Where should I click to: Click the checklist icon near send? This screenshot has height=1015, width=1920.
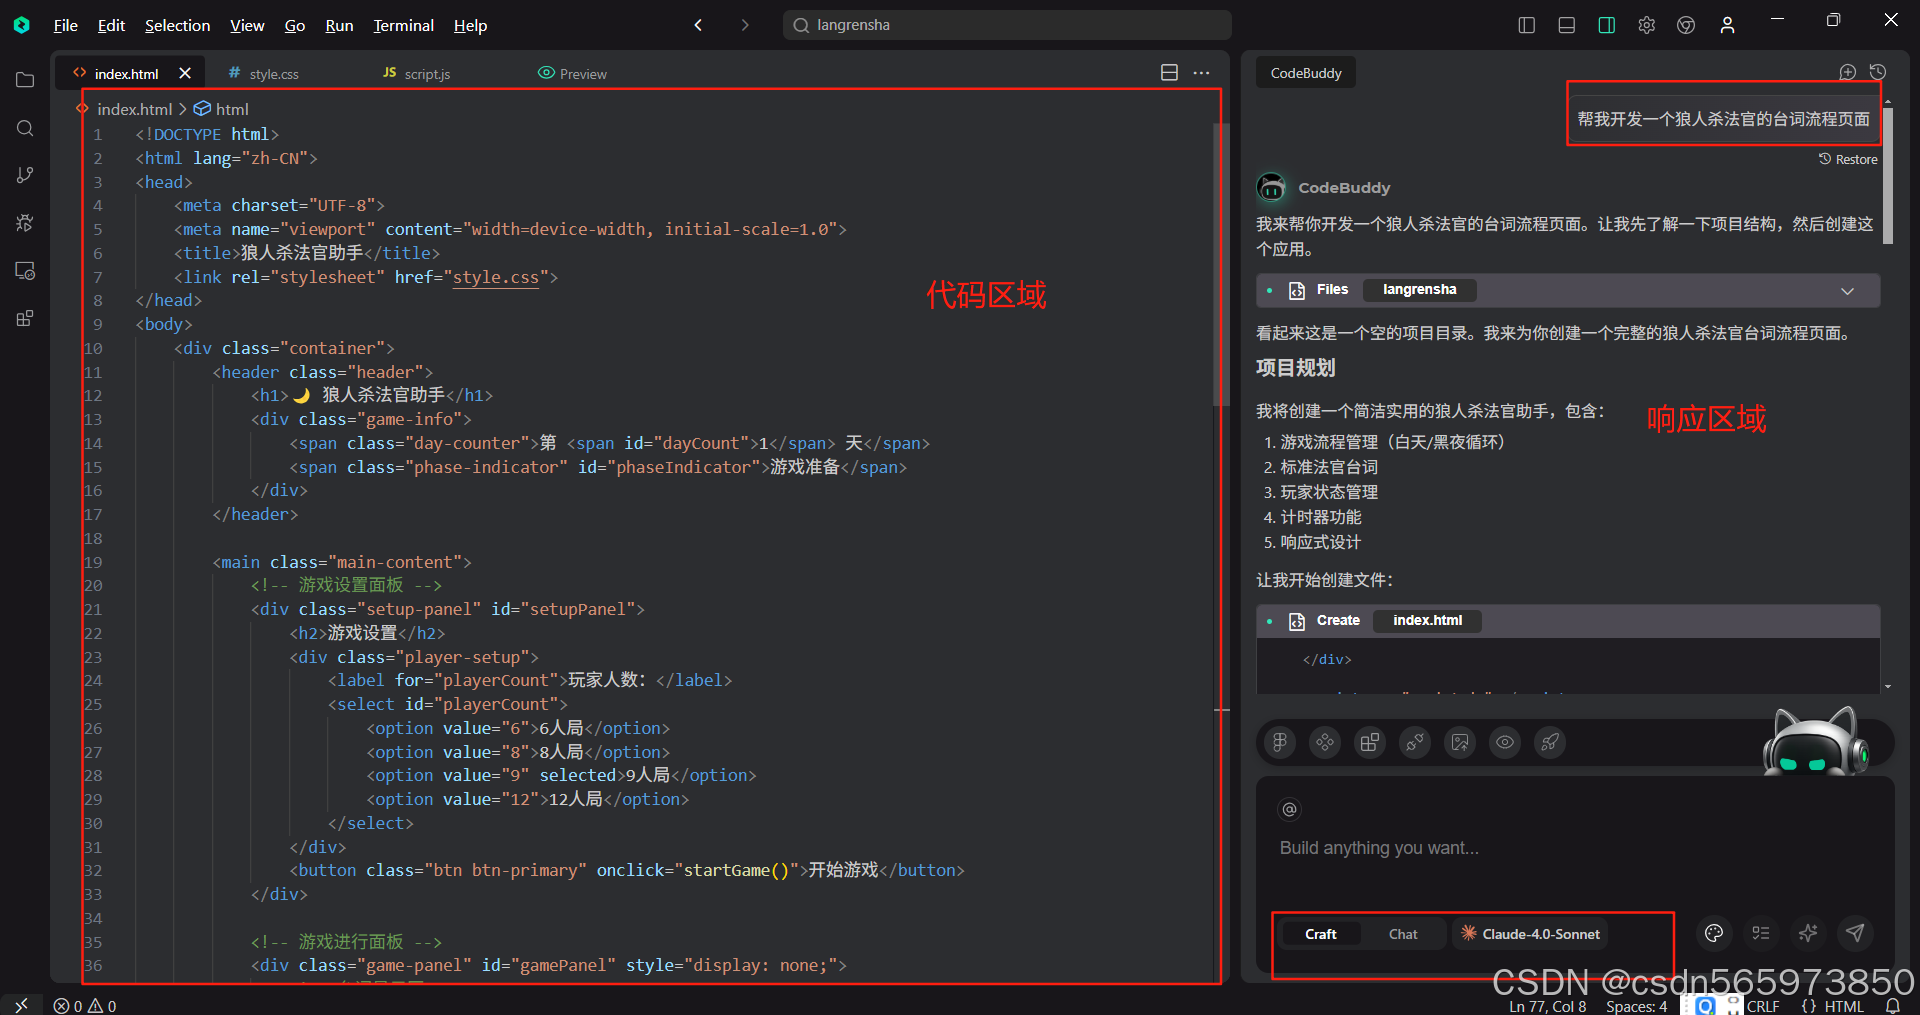[1761, 933]
